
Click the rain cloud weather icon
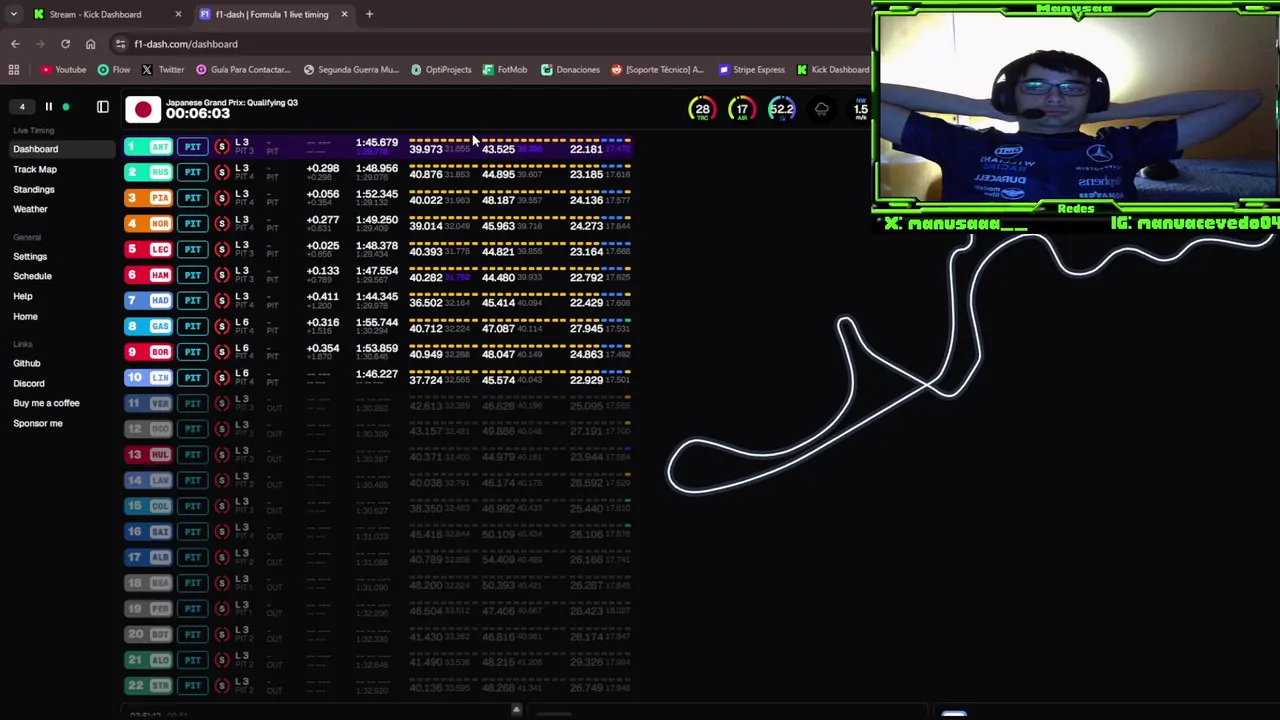click(821, 109)
